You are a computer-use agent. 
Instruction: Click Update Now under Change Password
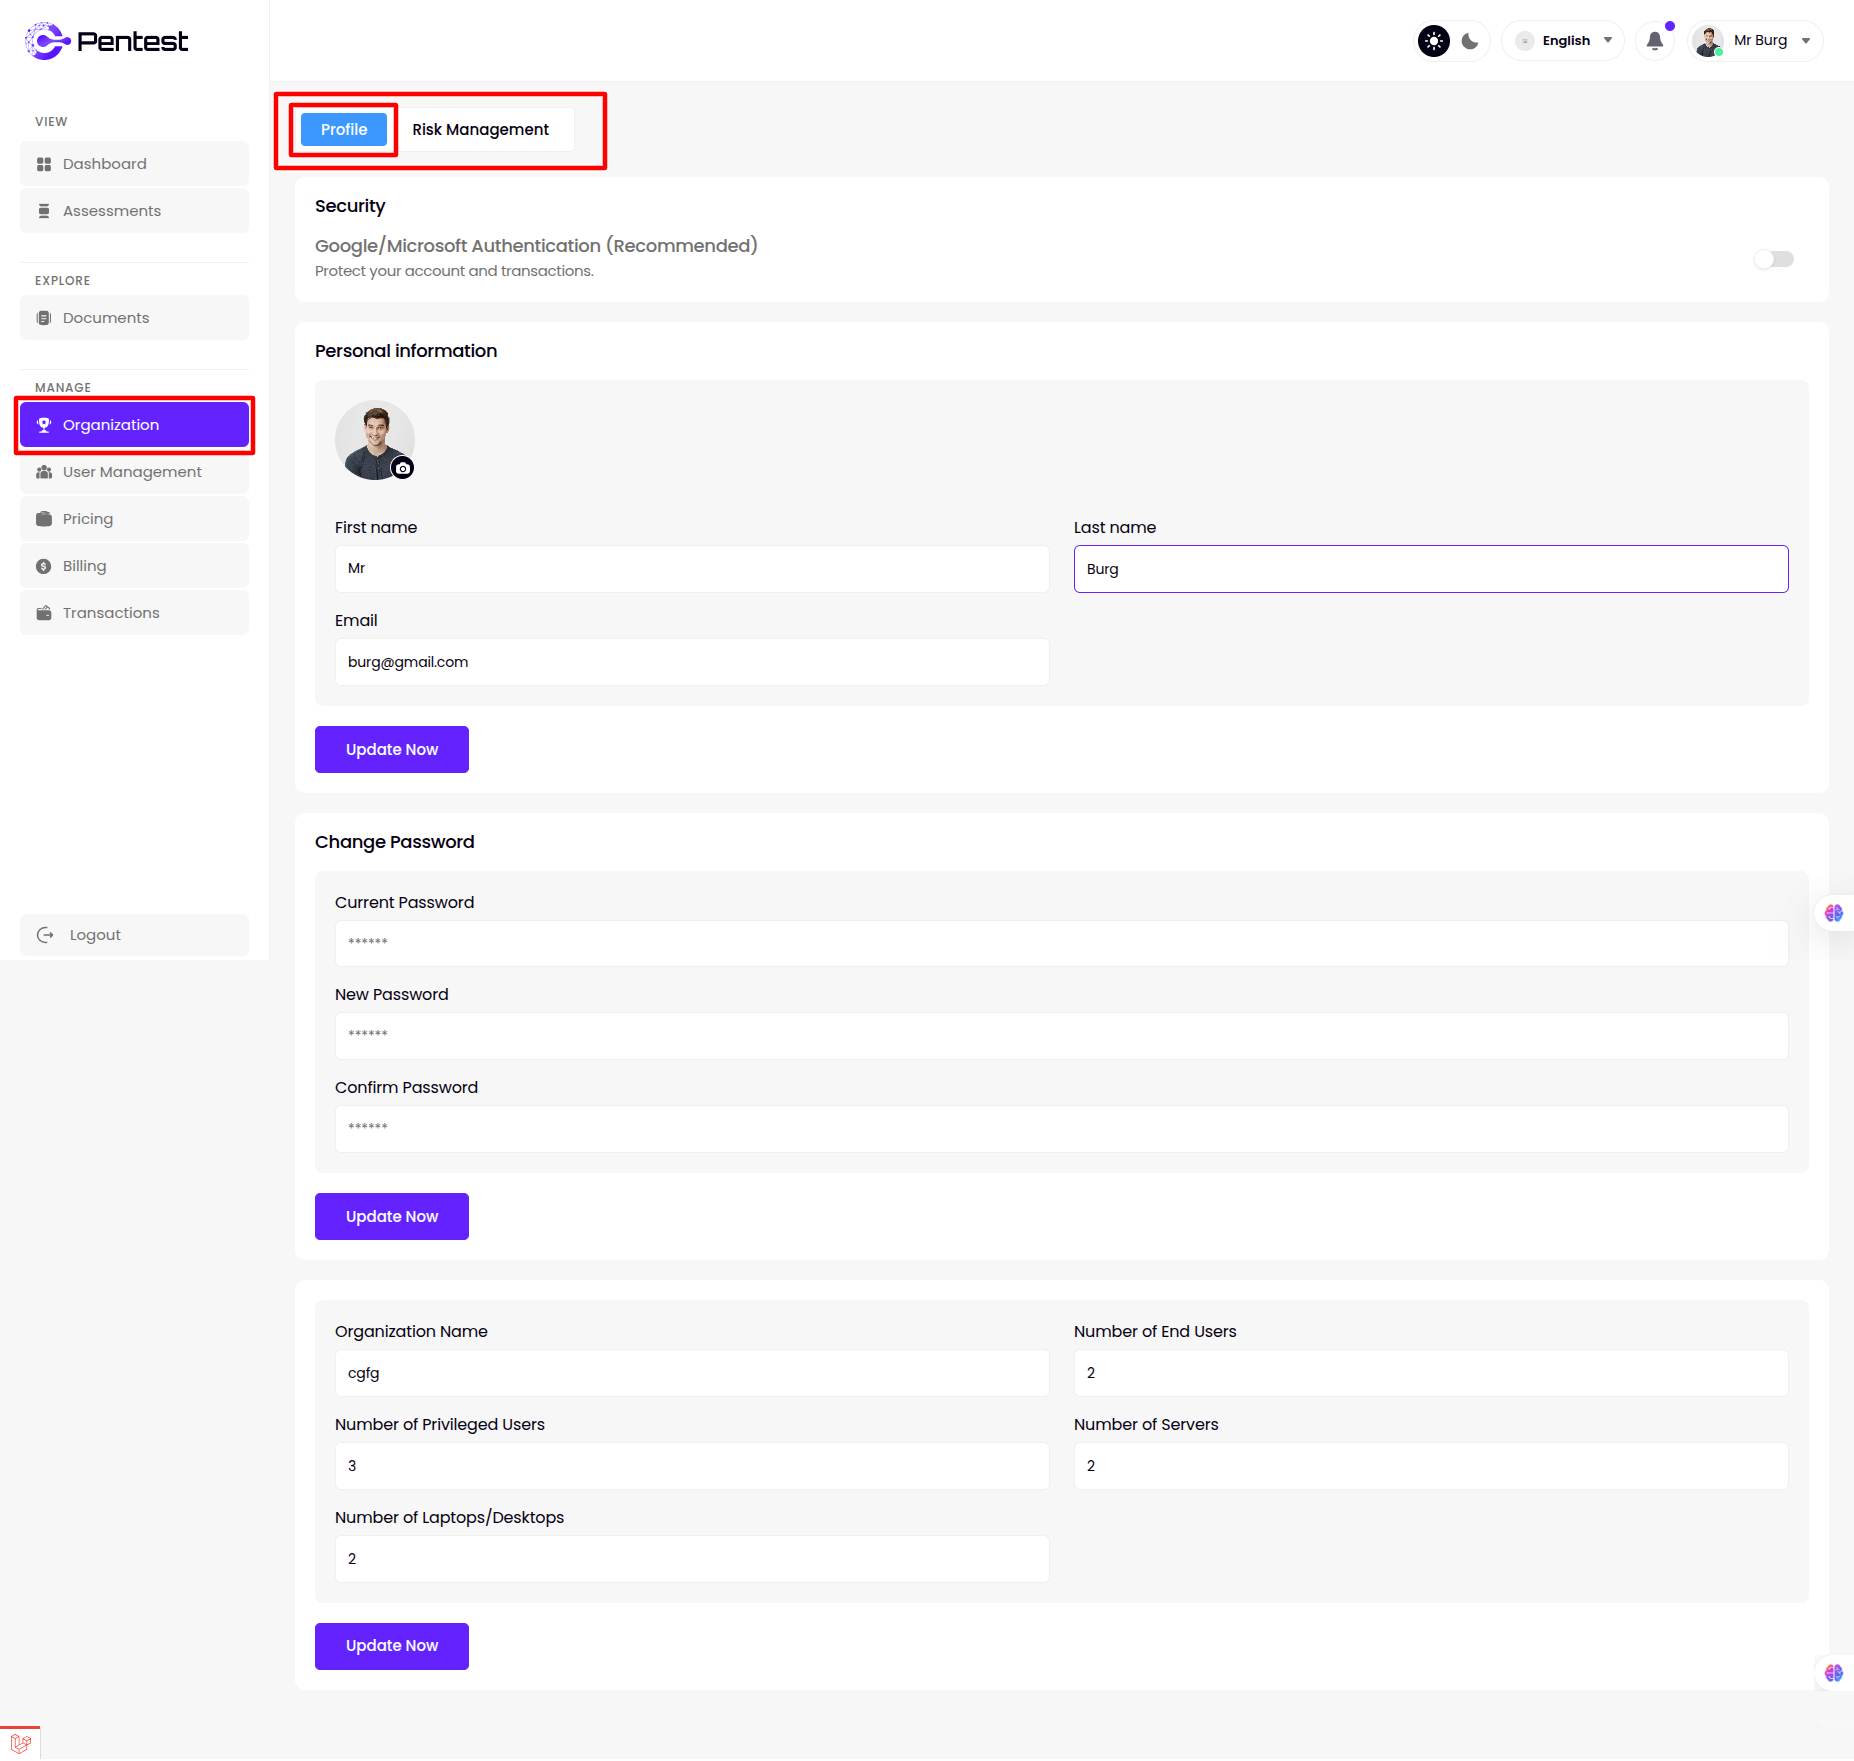coord(392,1217)
